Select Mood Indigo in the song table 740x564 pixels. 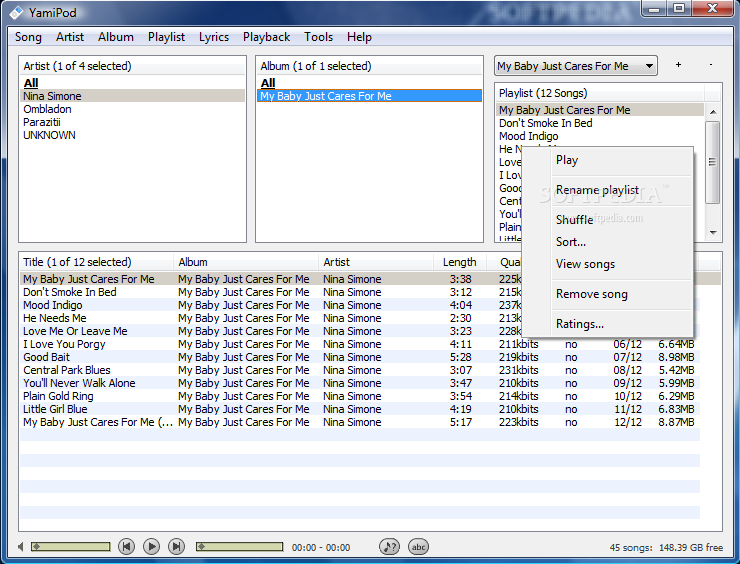pos(271,305)
